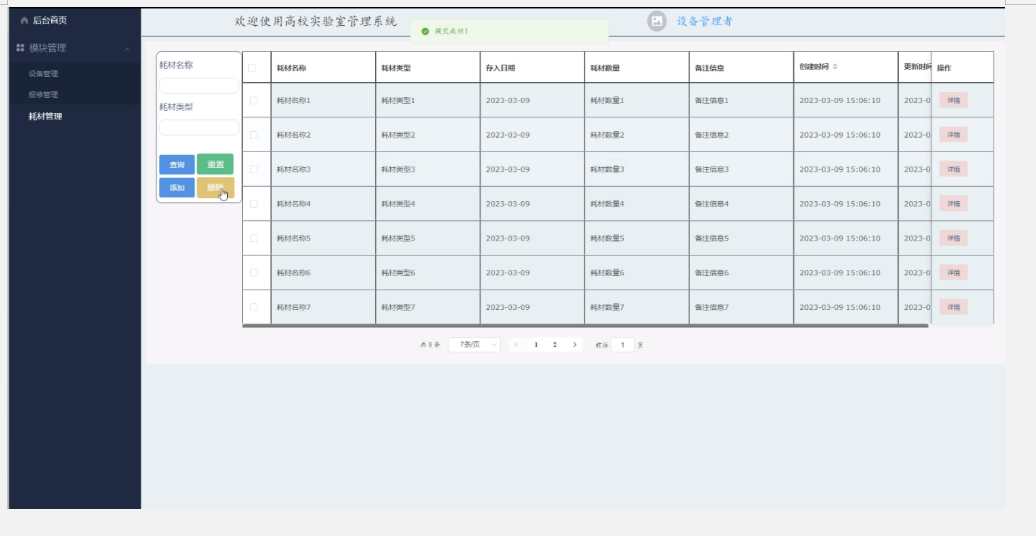The height and width of the screenshot is (536, 1036).
Task: Collapse the 模块管理 chevron arrow
Action: tap(128, 48)
